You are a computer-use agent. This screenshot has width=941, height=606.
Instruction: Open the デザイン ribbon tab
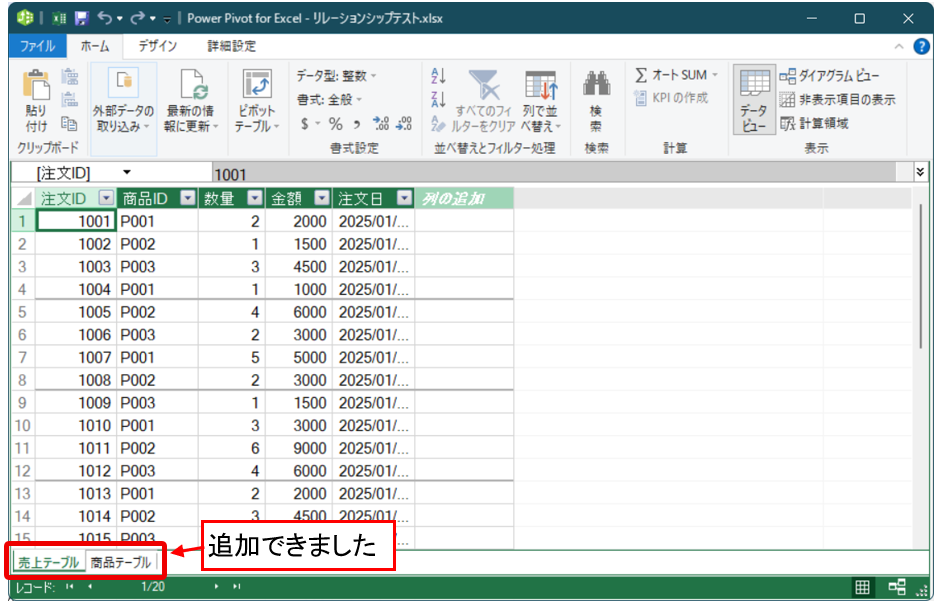(158, 46)
